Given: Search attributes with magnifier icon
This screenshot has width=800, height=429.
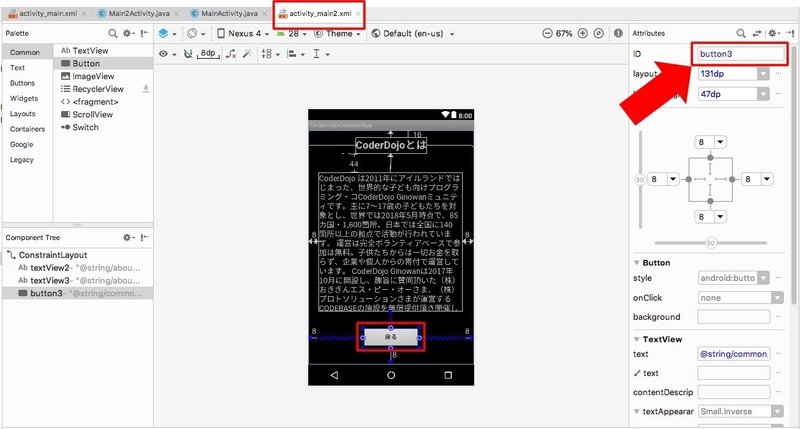Looking at the screenshot, I should pyautogui.click(x=741, y=33).
